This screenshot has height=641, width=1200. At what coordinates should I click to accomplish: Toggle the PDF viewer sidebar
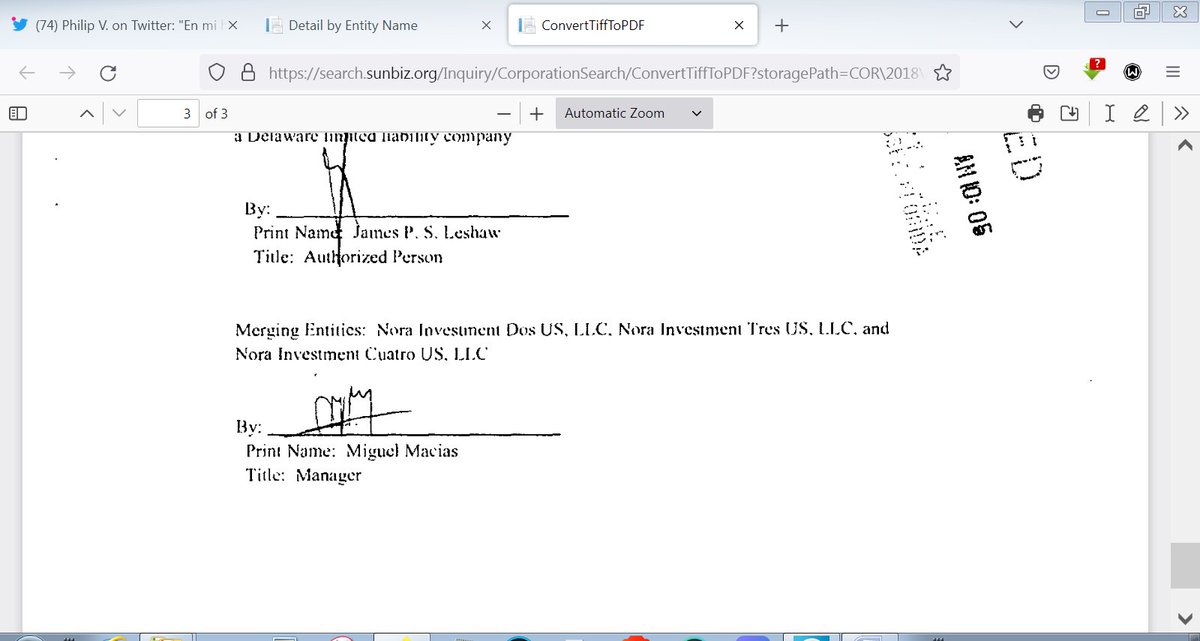[x=19, y=113]
